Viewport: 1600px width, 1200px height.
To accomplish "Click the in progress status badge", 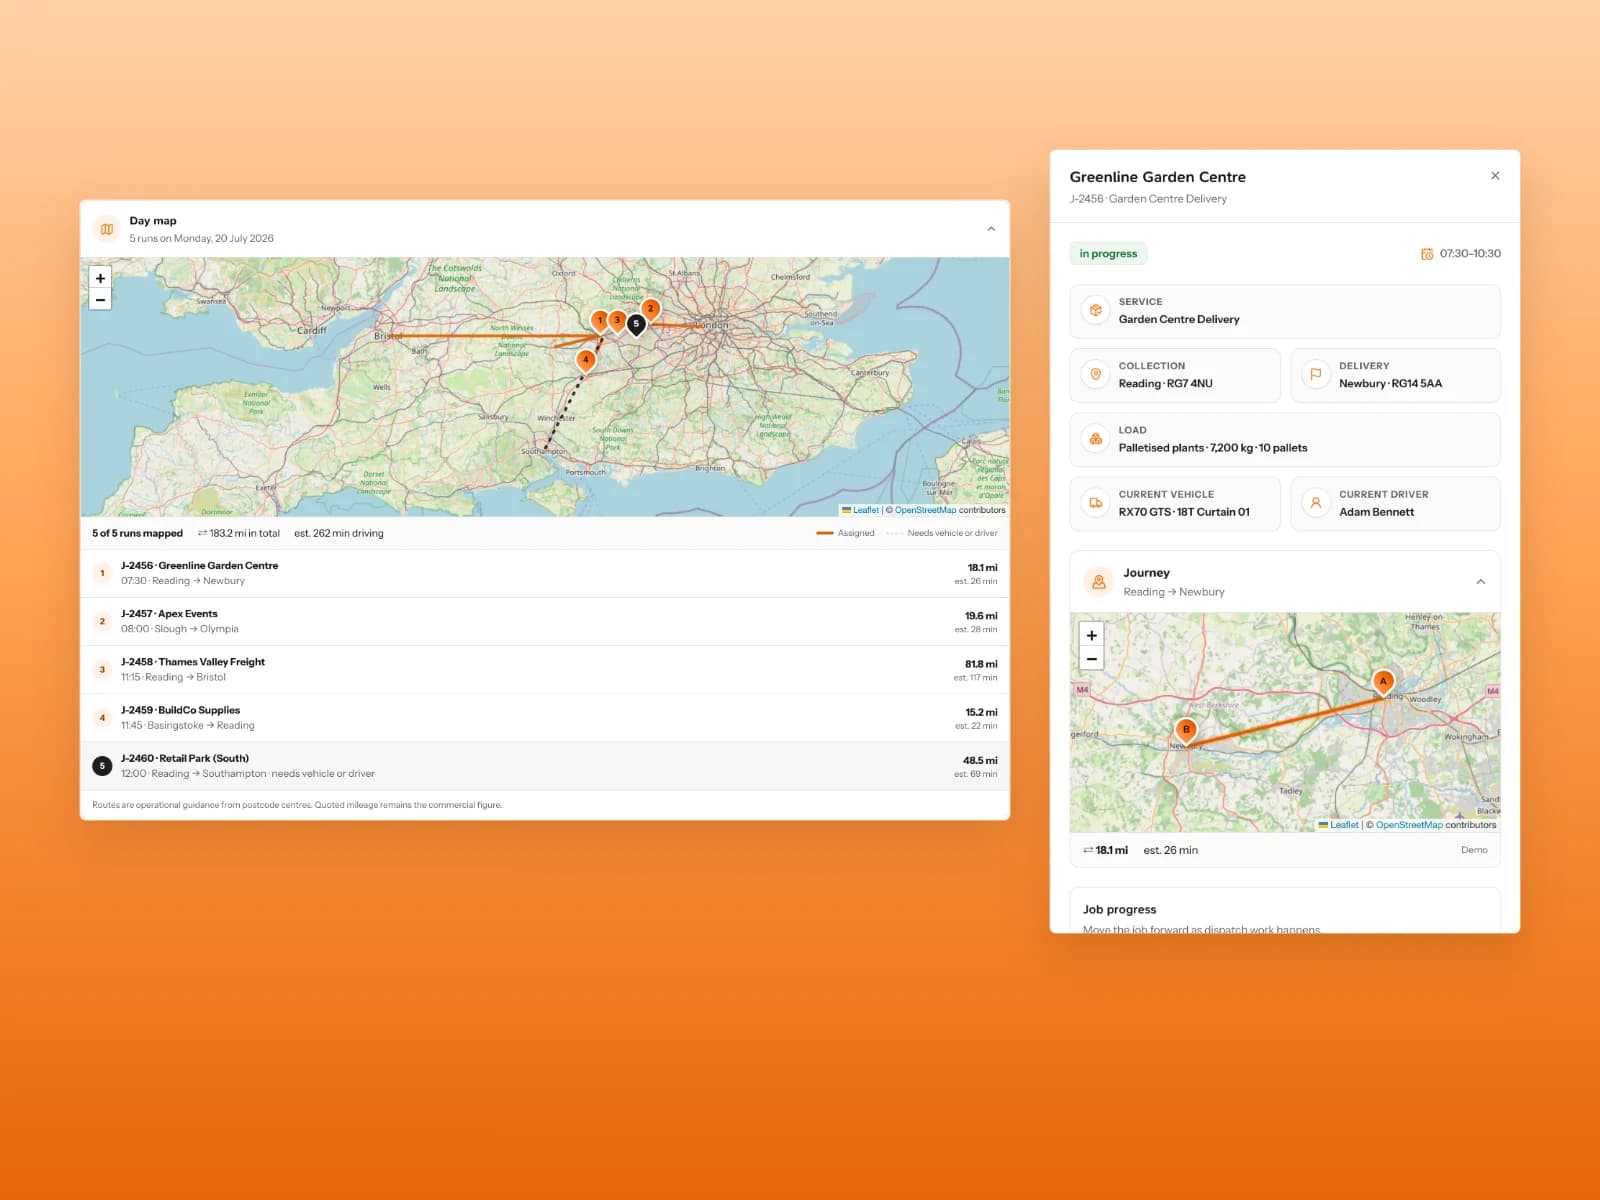I will click(1108, 254).
